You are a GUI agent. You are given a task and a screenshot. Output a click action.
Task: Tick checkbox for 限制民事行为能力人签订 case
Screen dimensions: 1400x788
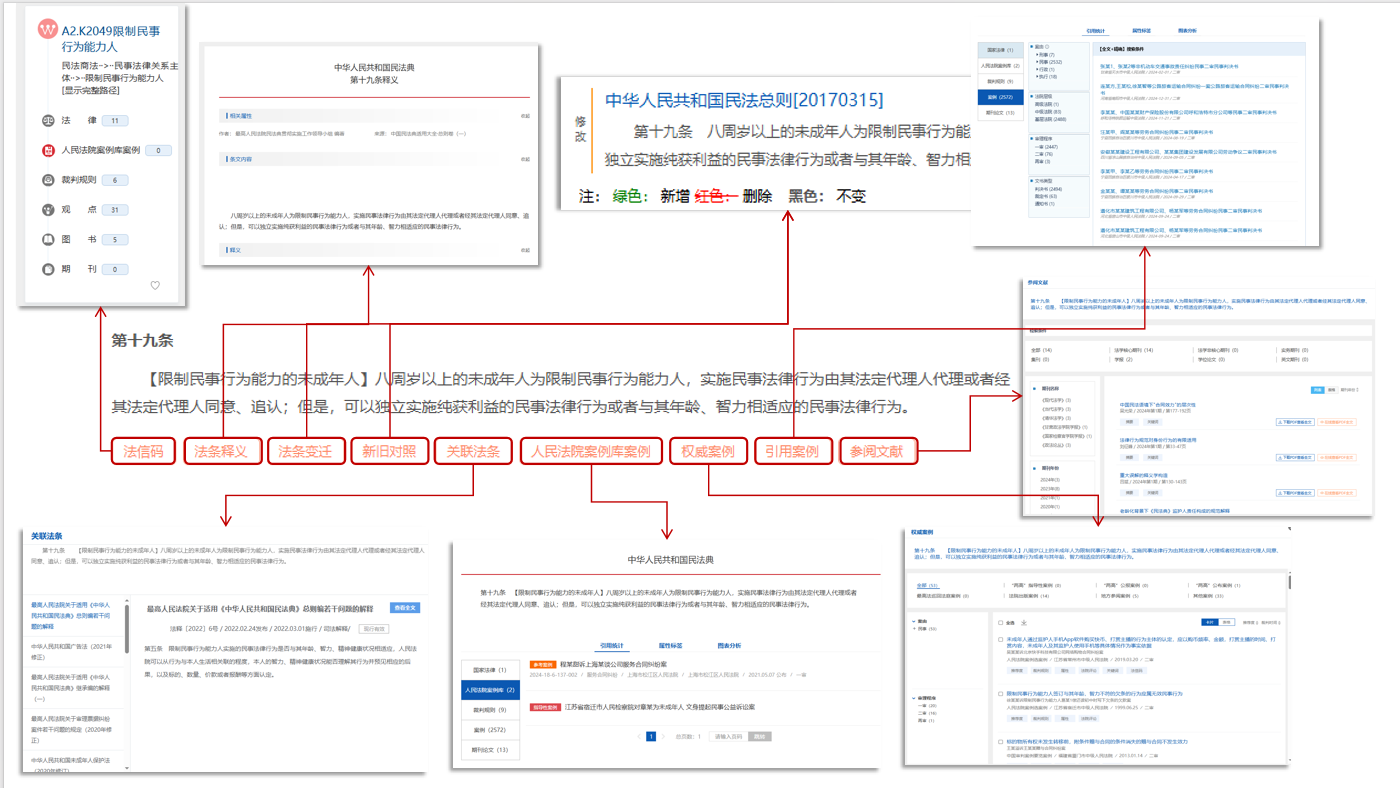1000,694
